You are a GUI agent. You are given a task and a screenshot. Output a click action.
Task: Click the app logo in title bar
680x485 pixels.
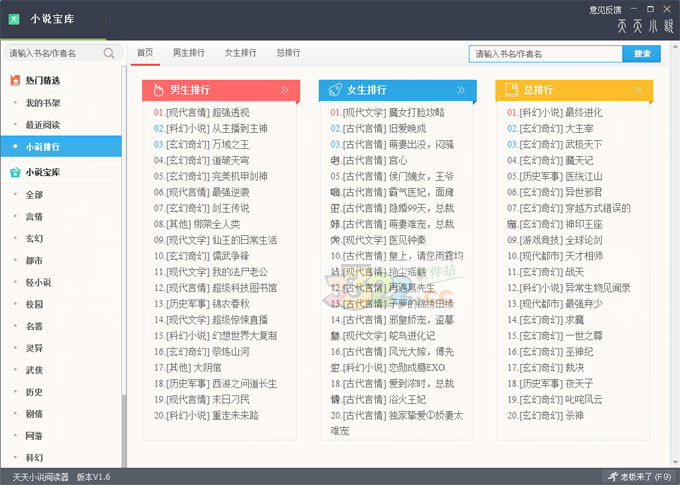(x=15, y=19)
